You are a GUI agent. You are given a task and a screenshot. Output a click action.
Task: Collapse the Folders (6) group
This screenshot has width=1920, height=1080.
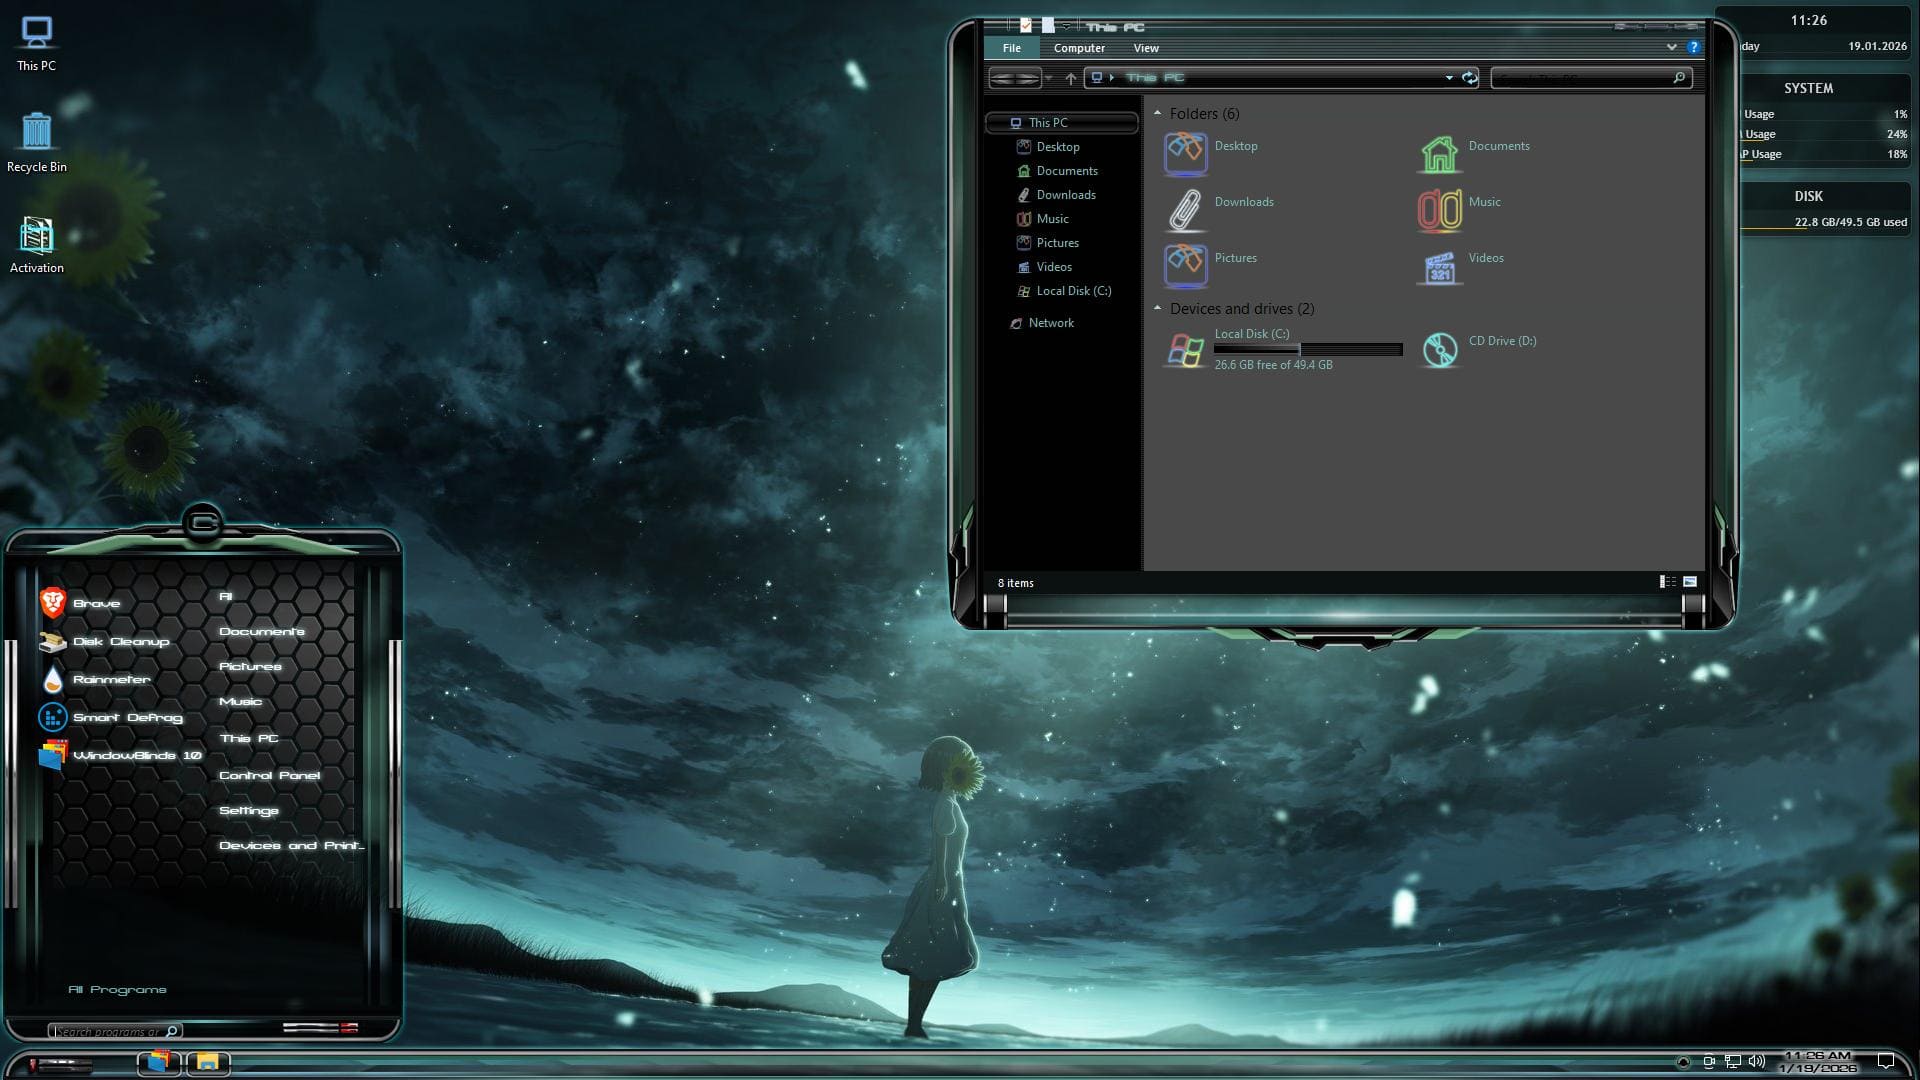1157,113
